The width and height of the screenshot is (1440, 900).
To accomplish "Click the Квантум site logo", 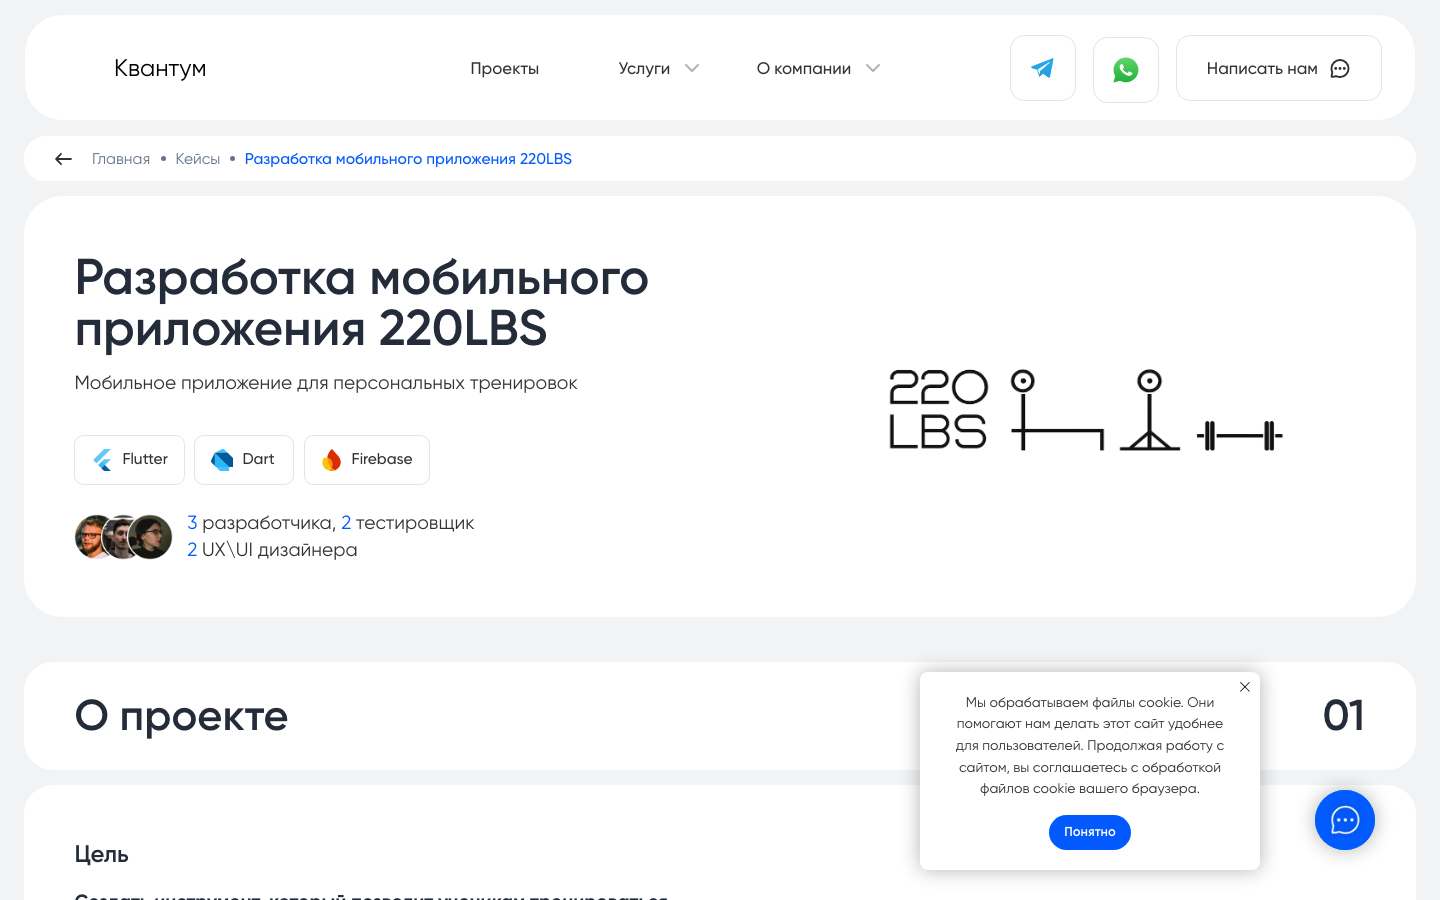I will coord(160,68).
